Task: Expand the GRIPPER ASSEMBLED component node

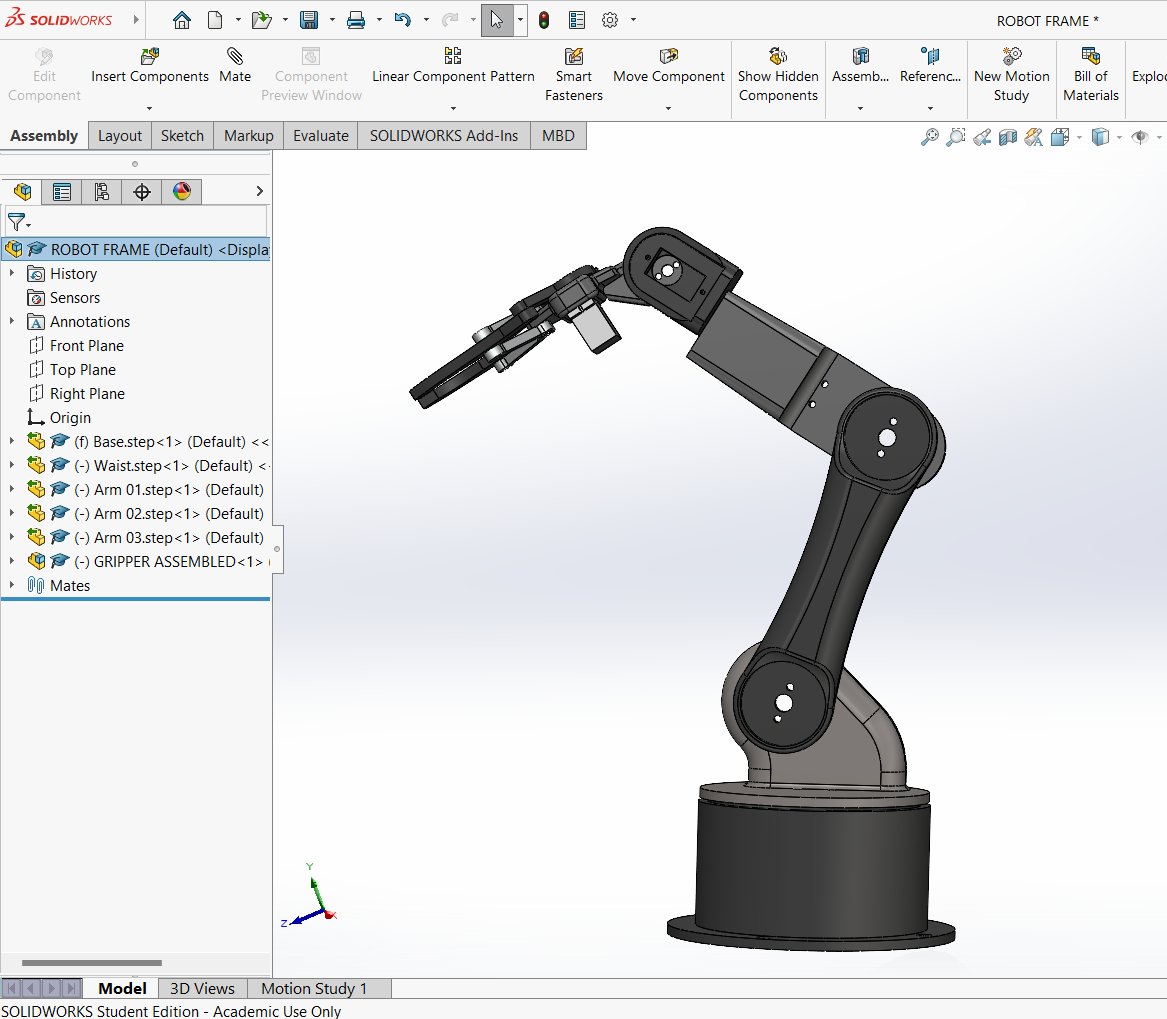Action: [12, 562]
